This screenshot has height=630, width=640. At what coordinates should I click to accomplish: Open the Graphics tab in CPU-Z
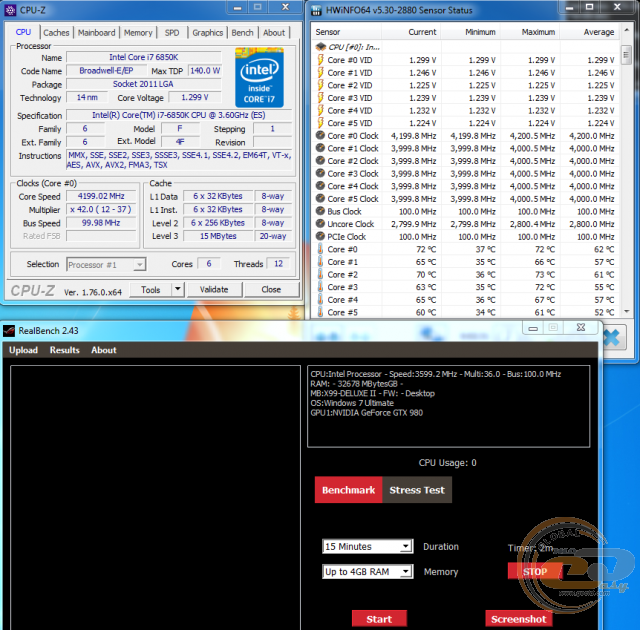coord(208,33)
